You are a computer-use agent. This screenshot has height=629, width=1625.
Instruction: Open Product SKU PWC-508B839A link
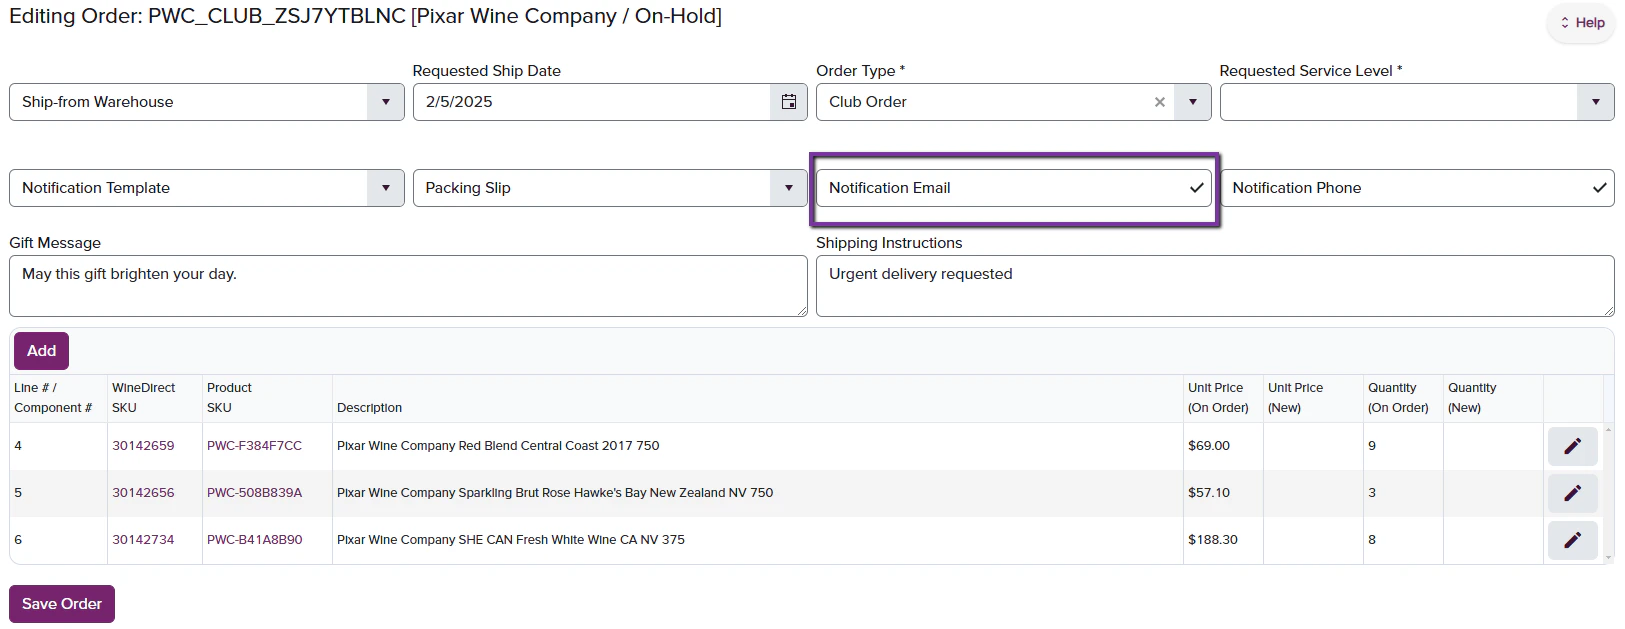254,493
